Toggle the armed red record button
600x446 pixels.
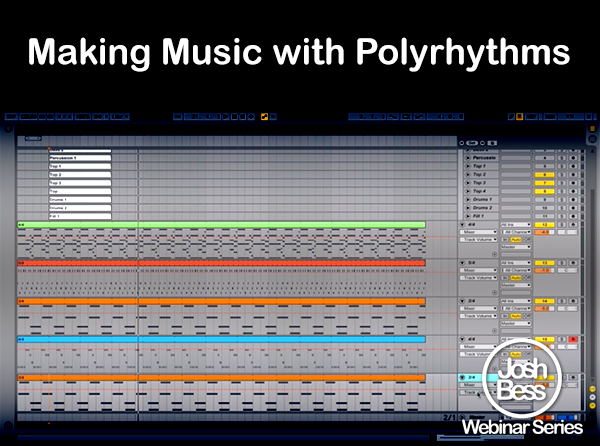[x=573, y=339]
